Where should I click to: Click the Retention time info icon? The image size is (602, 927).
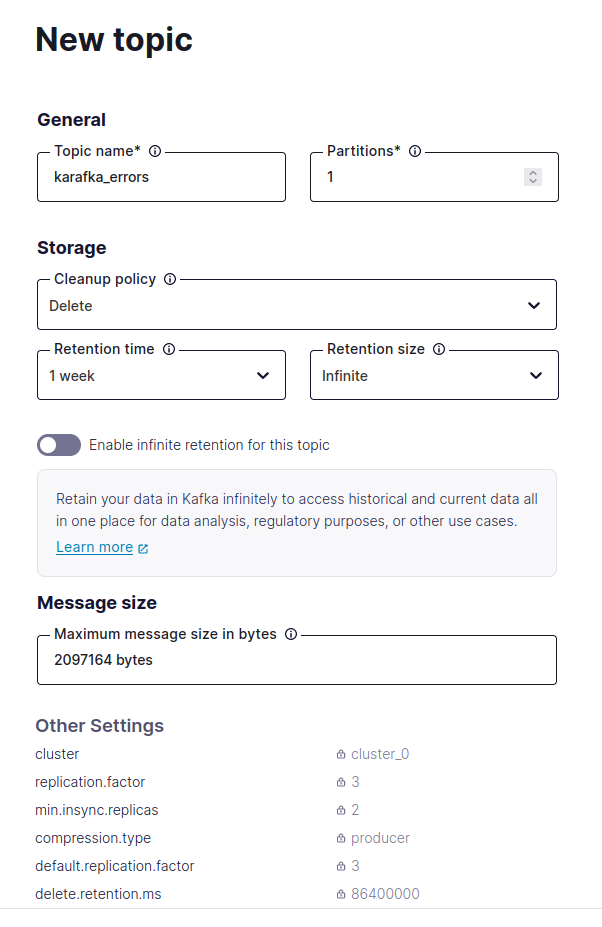168,349
